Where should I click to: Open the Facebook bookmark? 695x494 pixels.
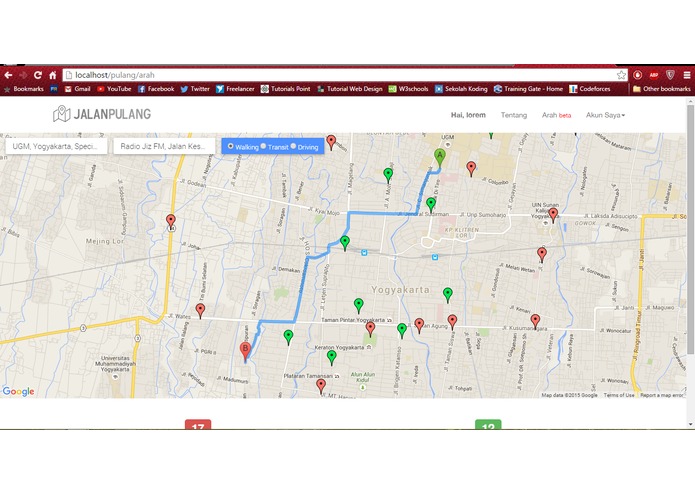click(156, 89)
